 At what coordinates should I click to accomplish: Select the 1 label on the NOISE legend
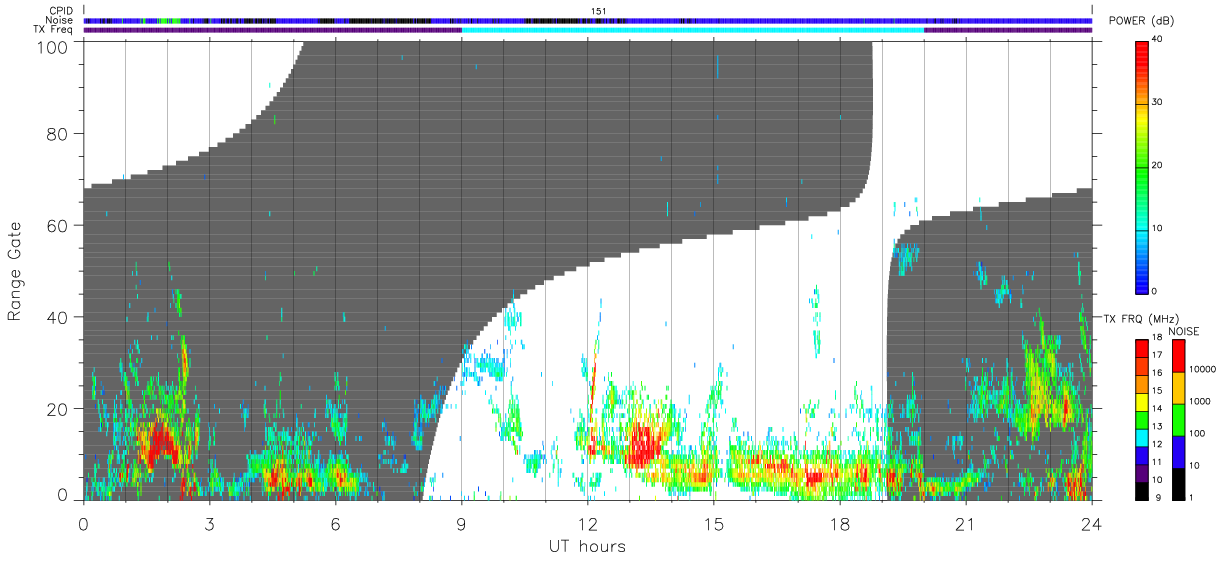(1191, 498)
